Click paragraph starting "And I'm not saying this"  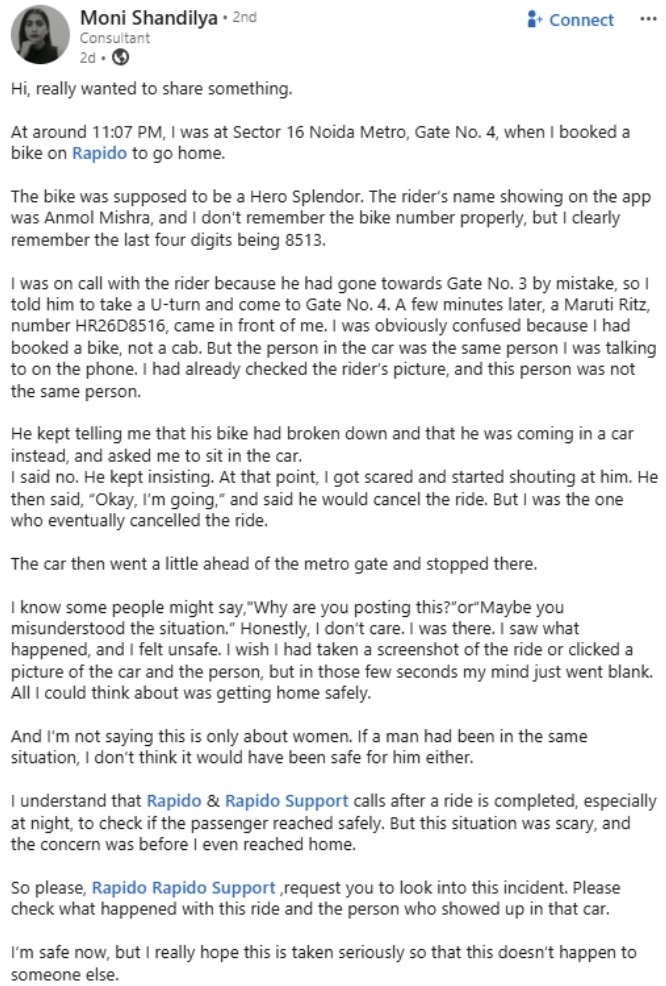click(x=299, y=747)
